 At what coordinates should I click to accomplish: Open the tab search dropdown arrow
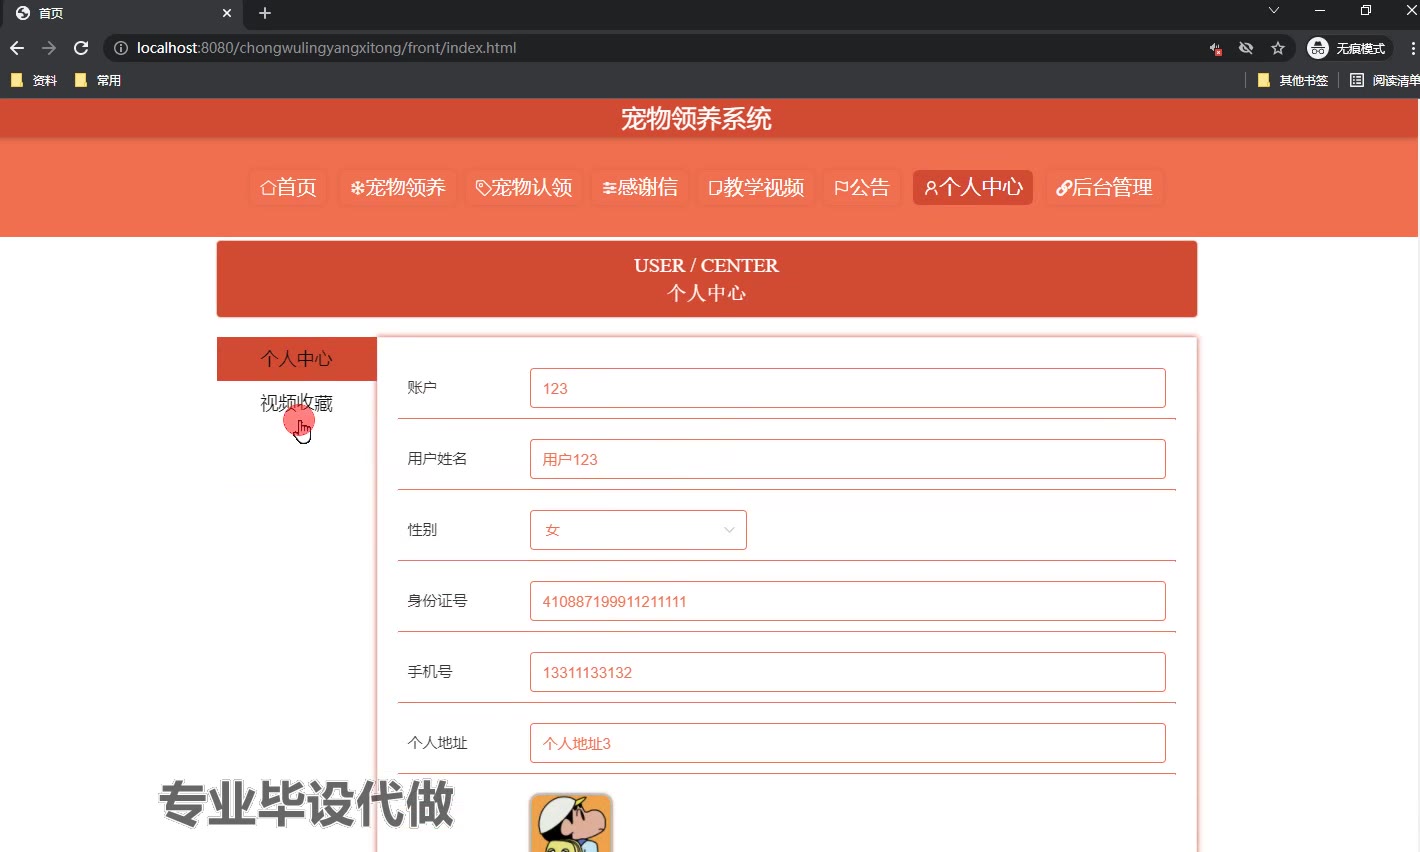pos(1273,11)
